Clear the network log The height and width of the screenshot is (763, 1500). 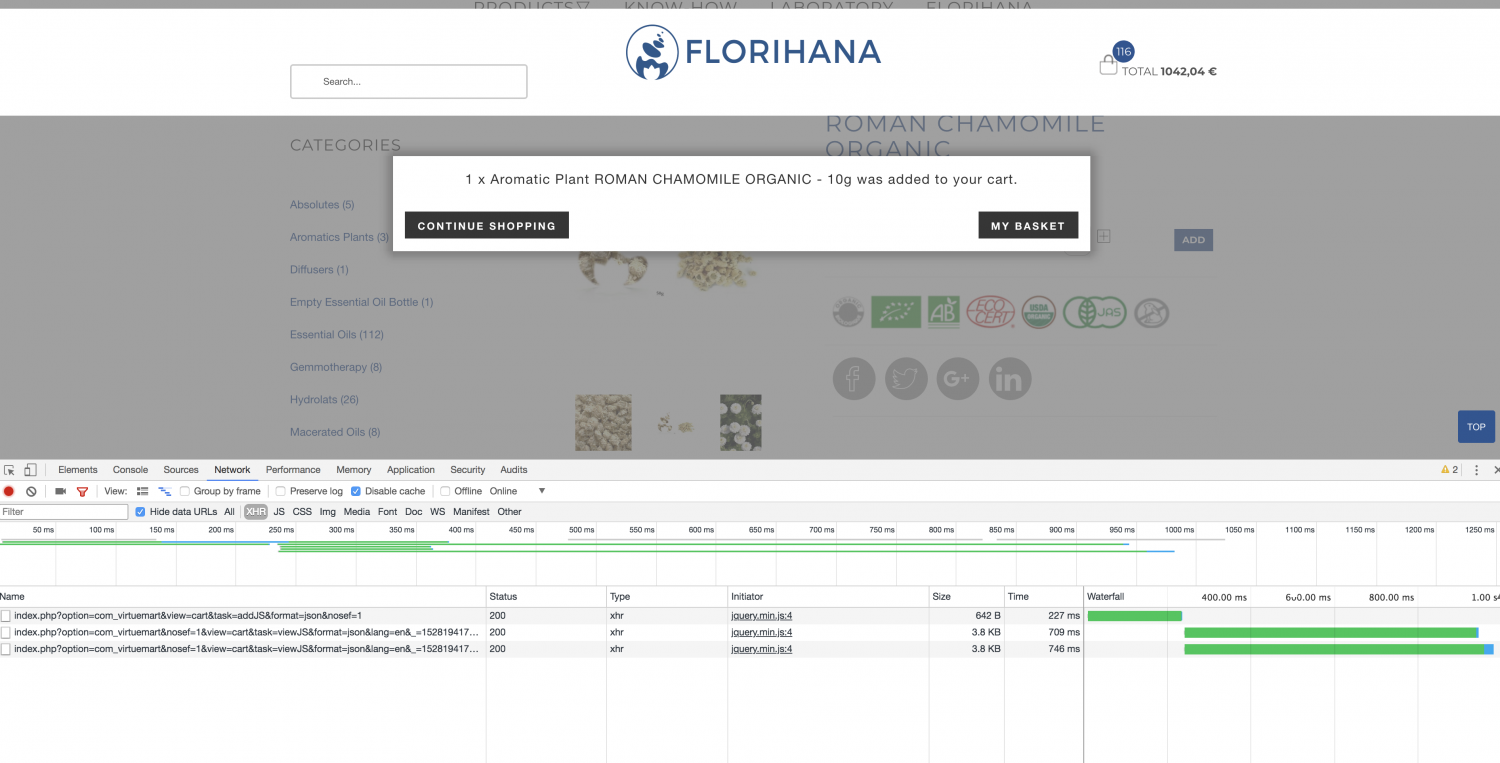point(31,491)
